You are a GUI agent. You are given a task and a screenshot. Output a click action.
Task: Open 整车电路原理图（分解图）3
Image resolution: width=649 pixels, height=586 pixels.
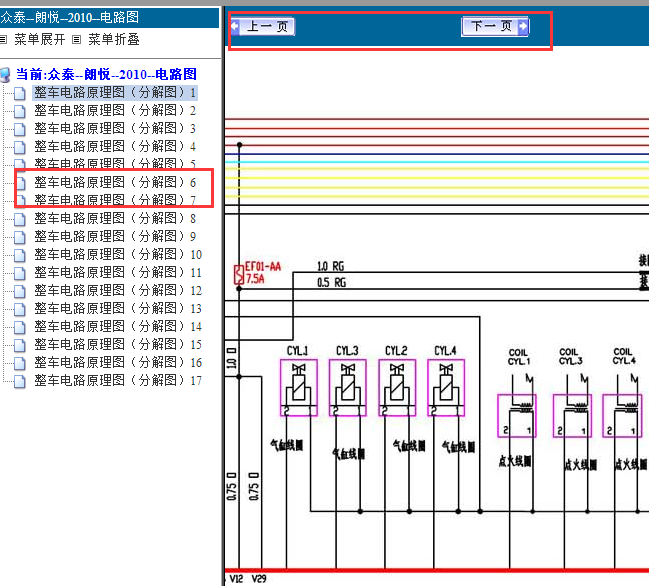click(x=115, y=128)
